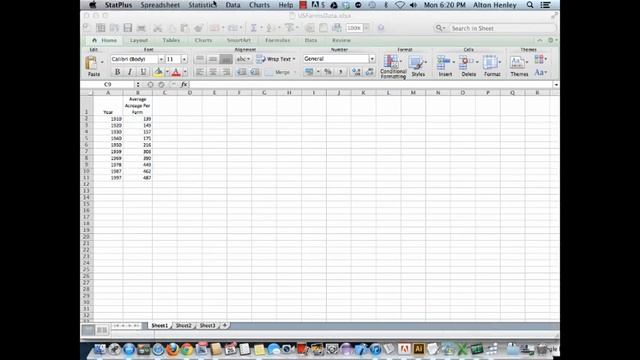Switch to the SmartArt ribbon tab

tap(239, 40)
